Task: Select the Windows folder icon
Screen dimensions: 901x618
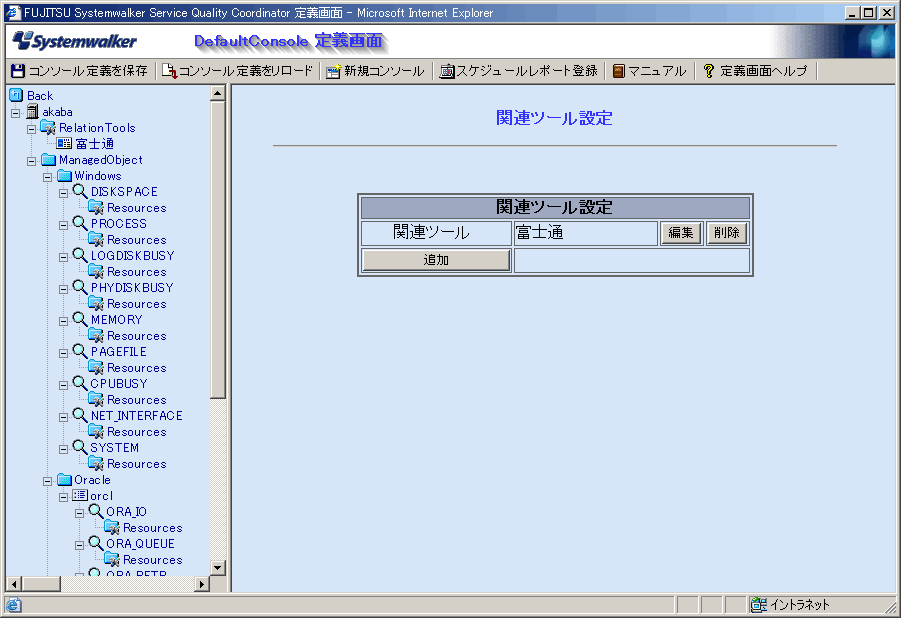Action: (64, 176)
